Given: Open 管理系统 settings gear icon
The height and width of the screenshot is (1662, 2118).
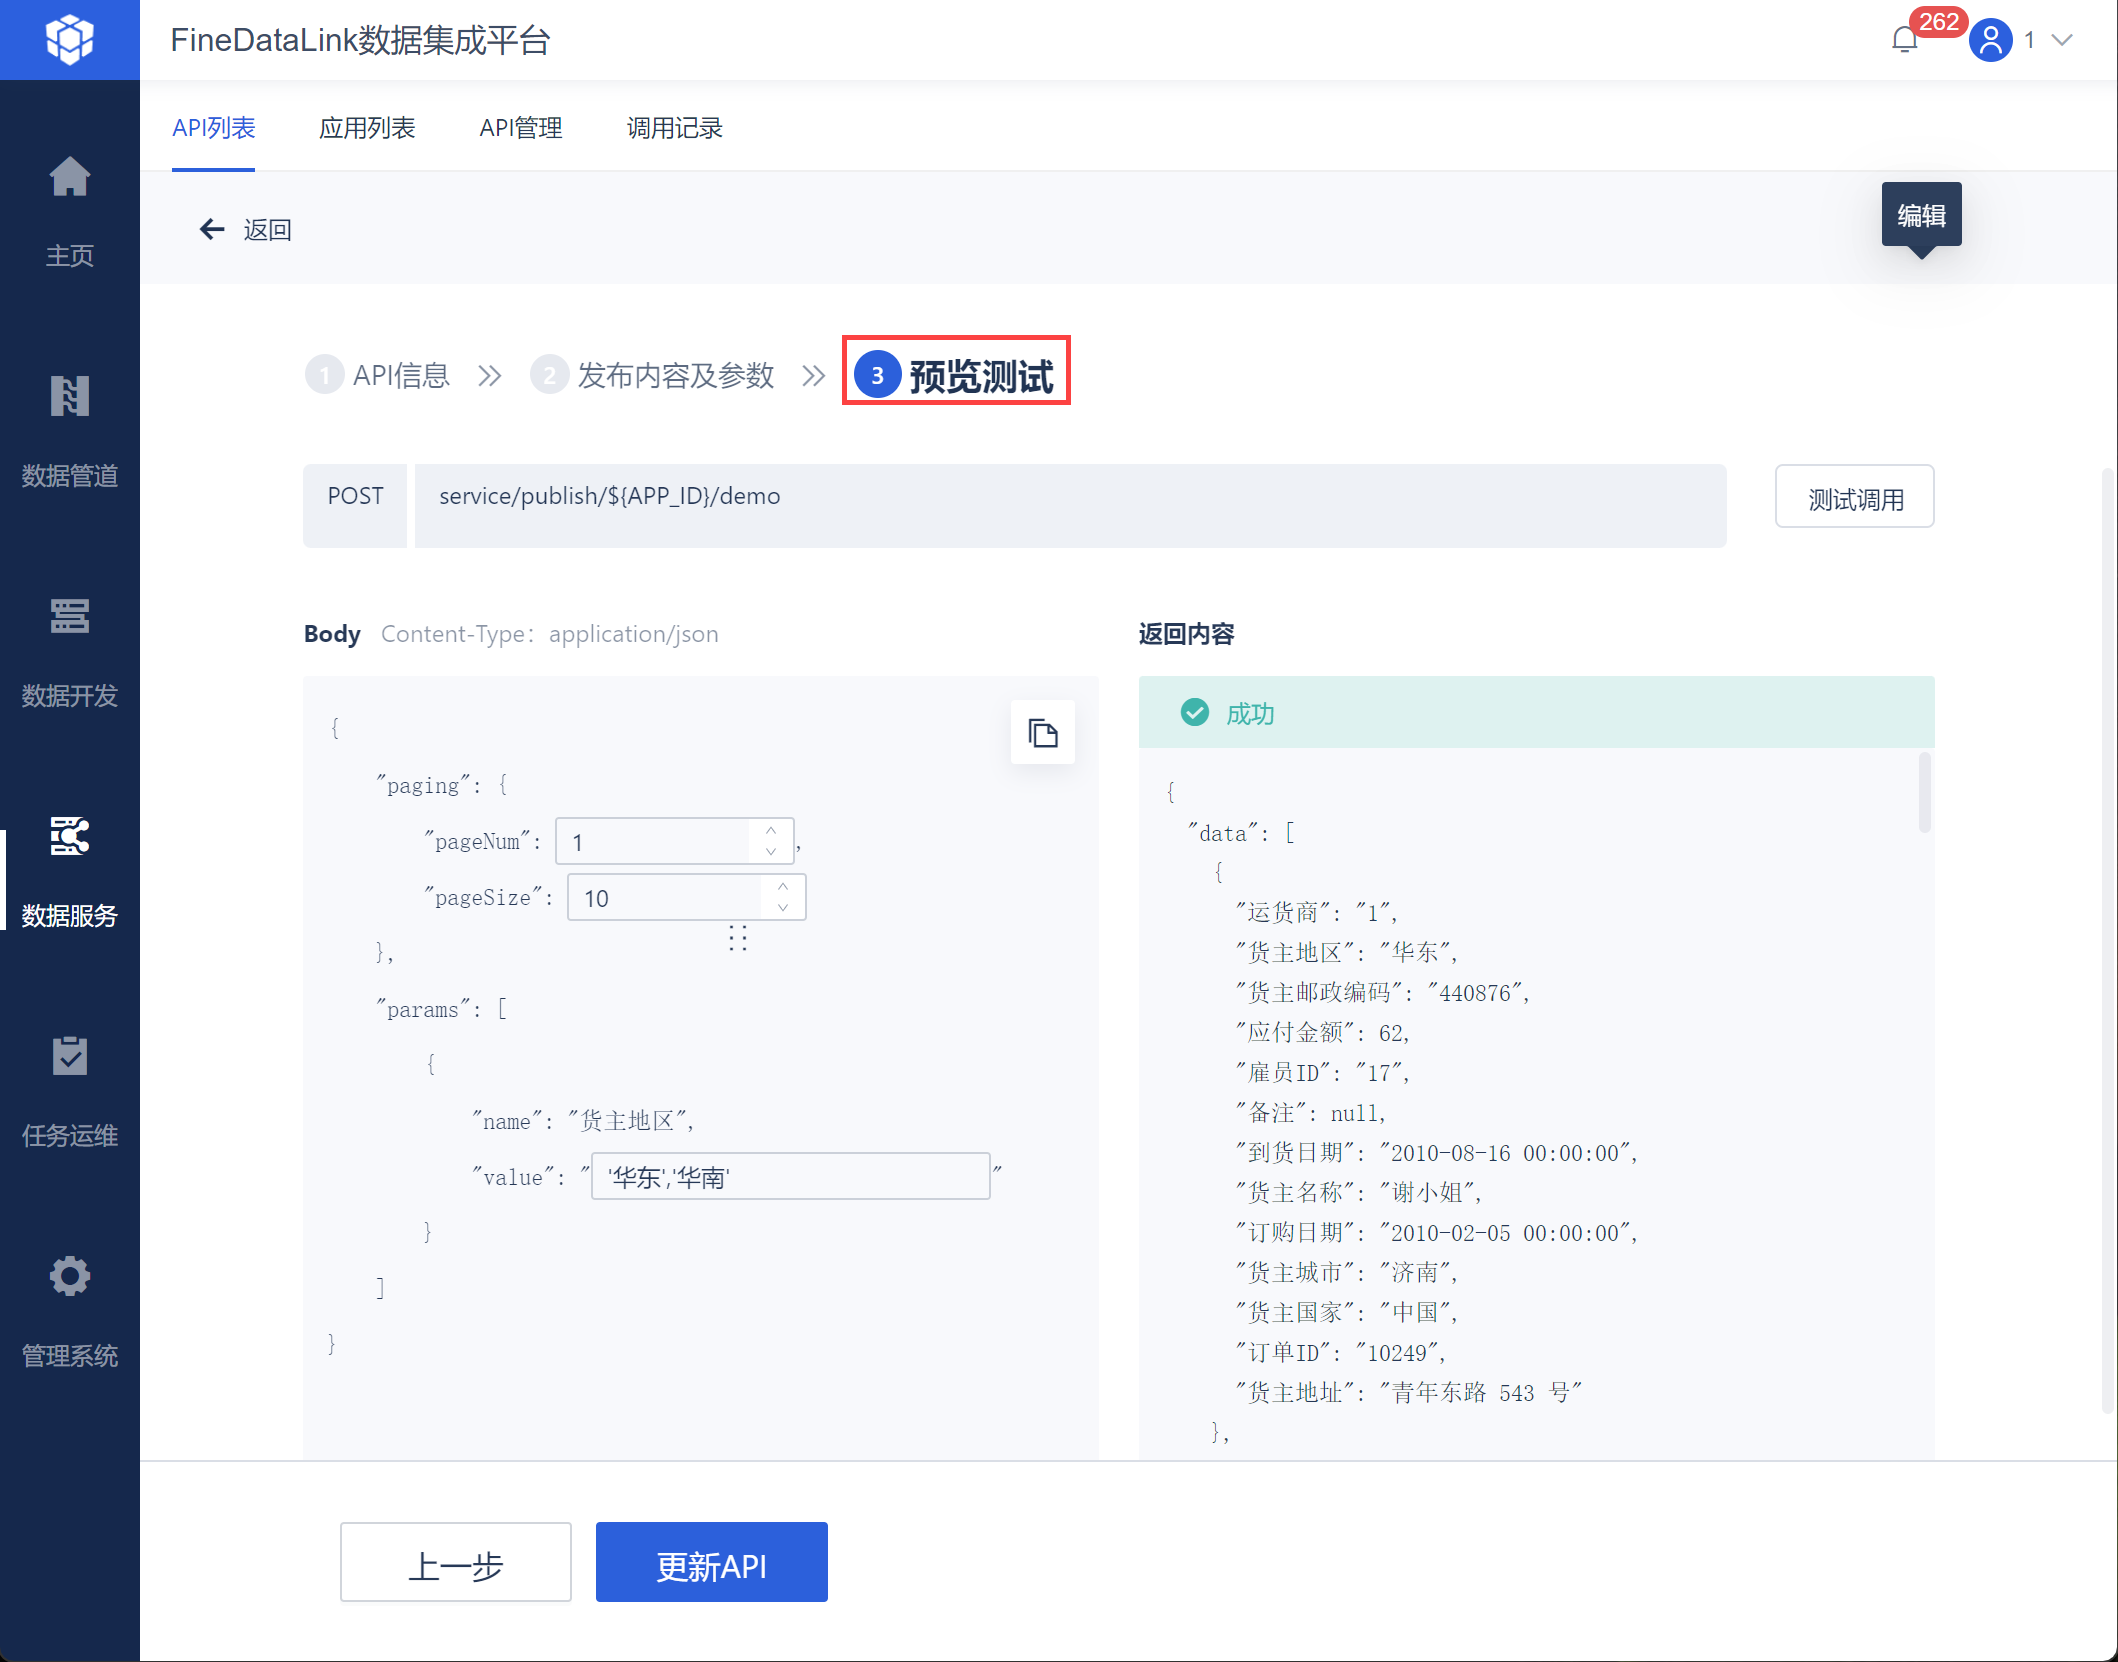Looking at the screenshot, I should 69,1277.
